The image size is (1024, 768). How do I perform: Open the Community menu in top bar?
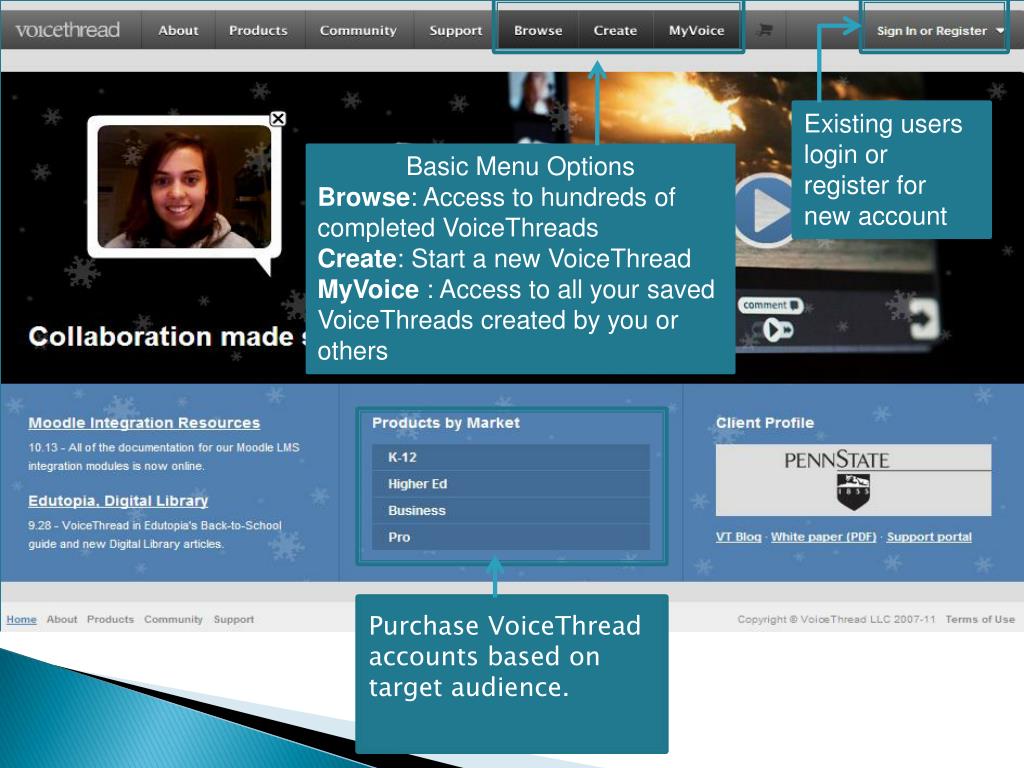(x=358, y=30)
